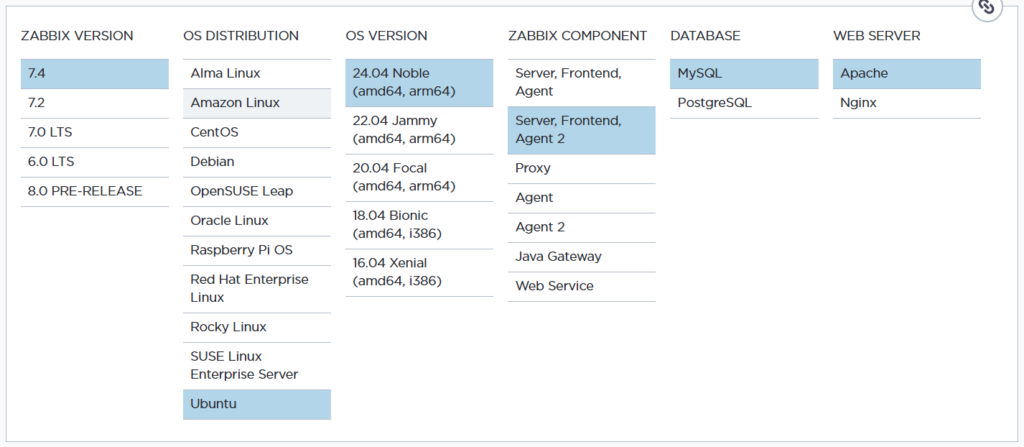Select Nginx as web server
1024x447 pixels.
click(906, 103)
